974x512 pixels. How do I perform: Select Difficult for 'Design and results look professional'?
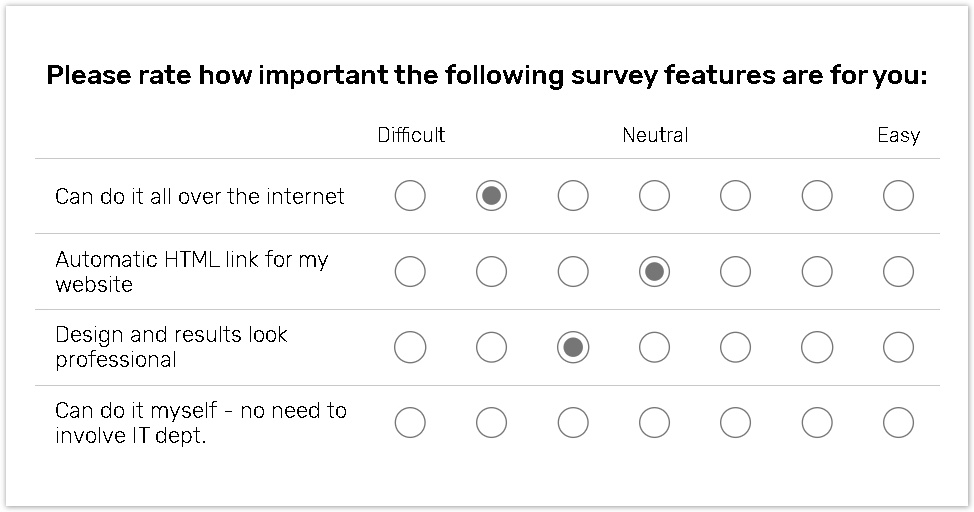point(410,347)
